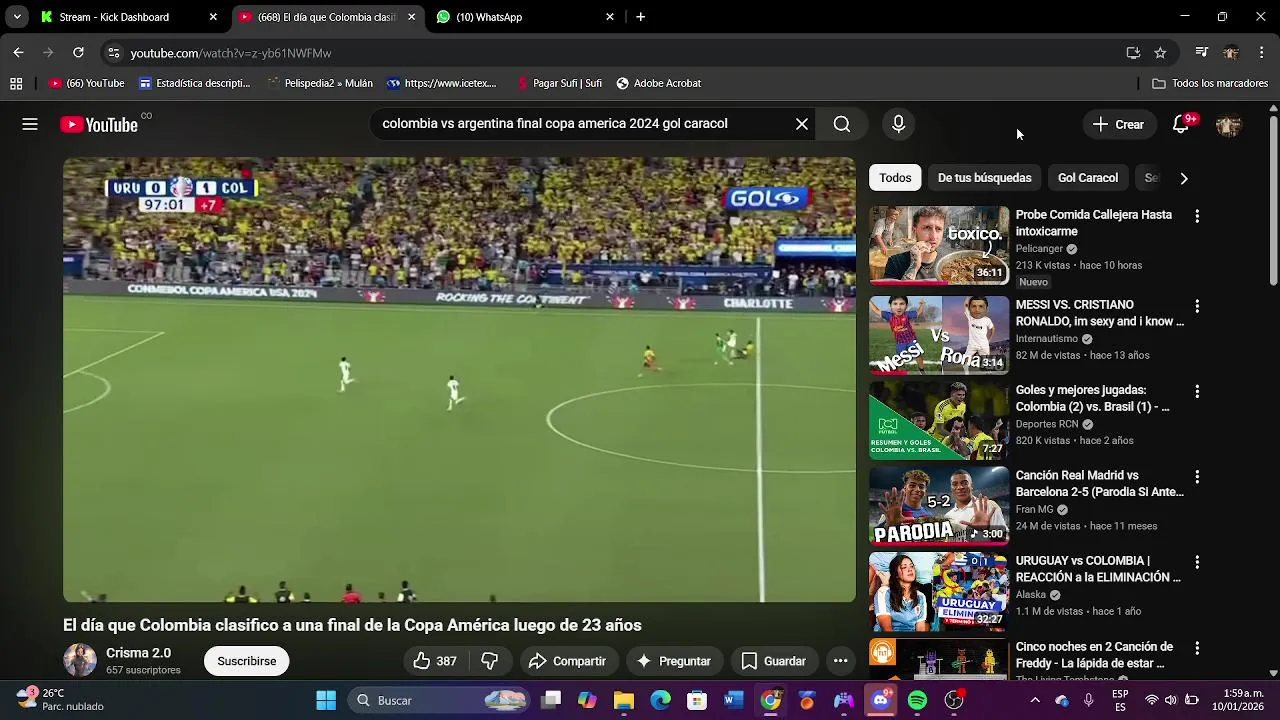
Task: Open the tab search dropdown arrow
Action: [17, 17]
